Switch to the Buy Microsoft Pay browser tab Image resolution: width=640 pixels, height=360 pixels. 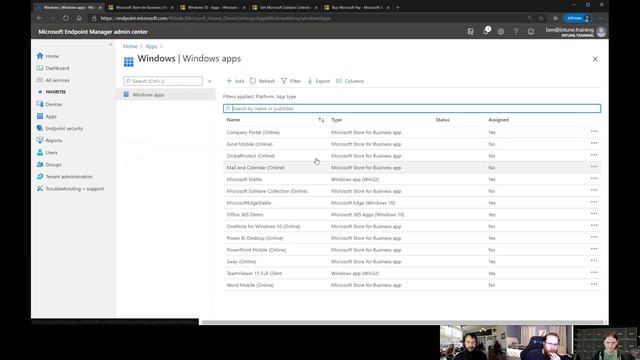click(357, 7)
